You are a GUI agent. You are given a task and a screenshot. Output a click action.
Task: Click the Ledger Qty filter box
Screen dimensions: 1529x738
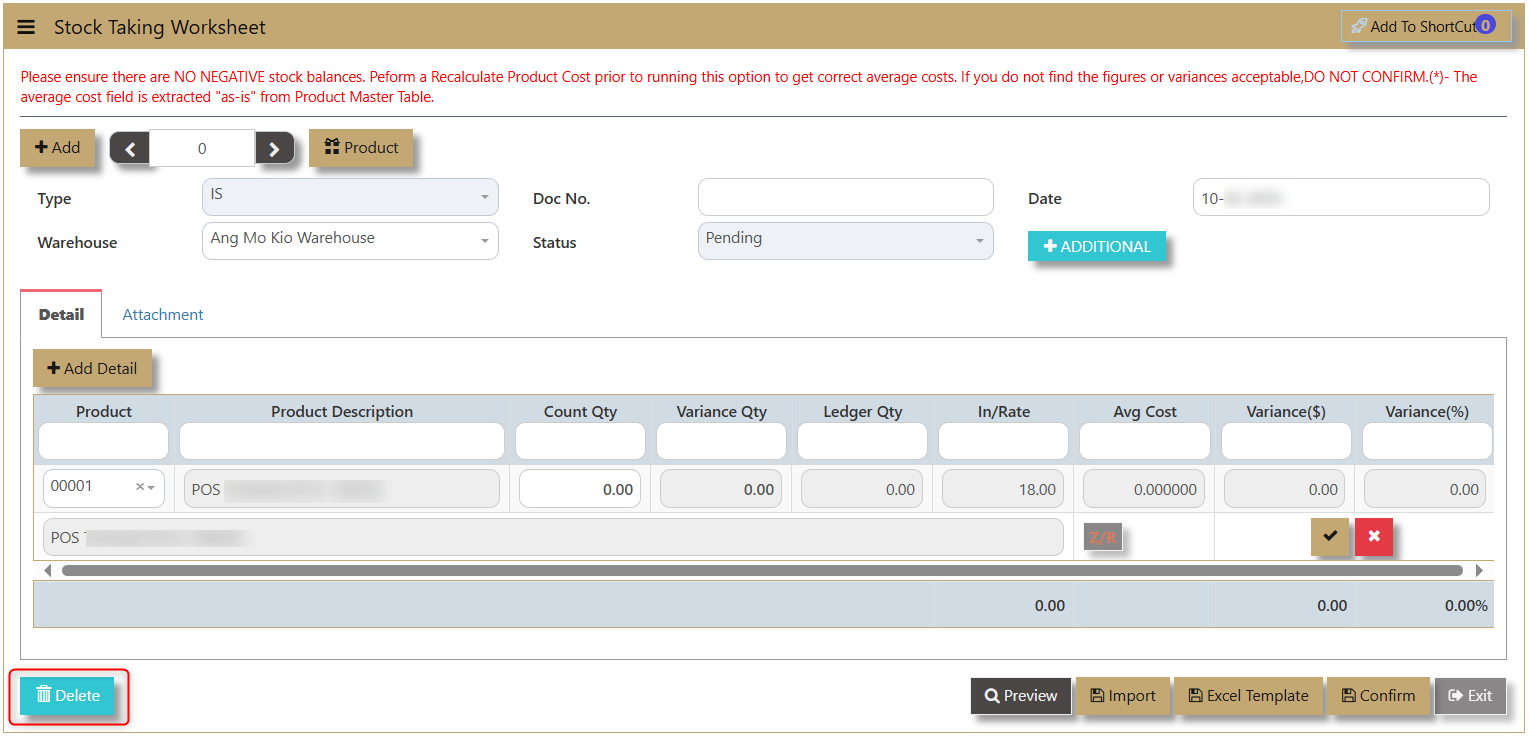click(862, 441)
